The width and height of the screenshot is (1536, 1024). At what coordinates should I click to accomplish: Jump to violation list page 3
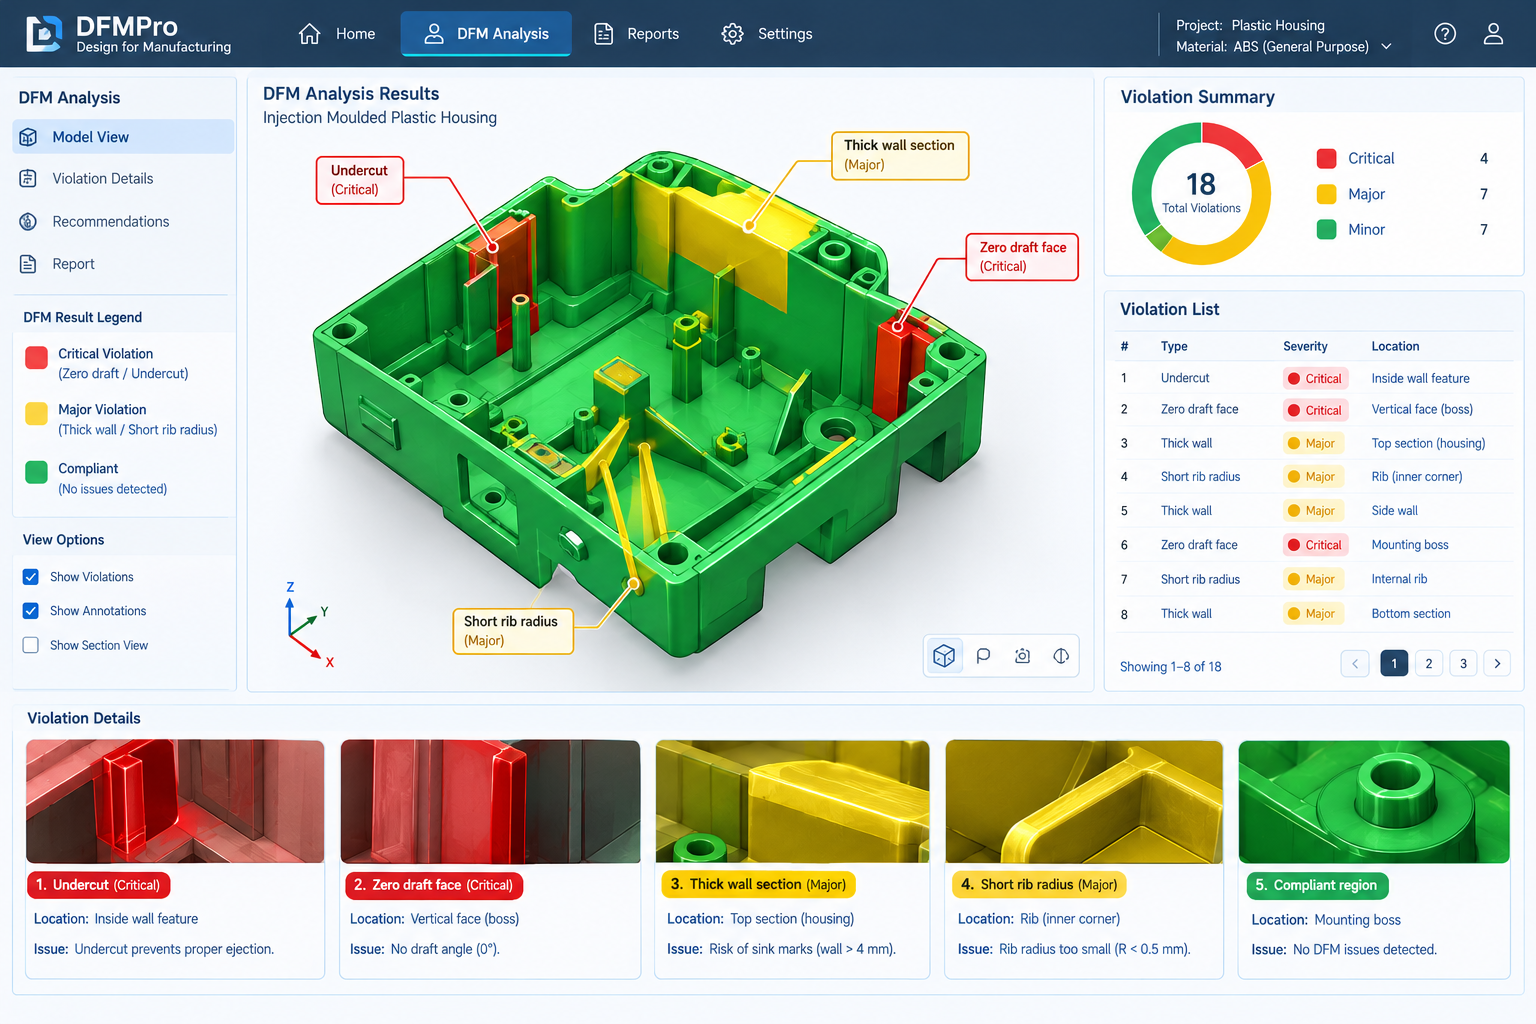tap(1463, 663)
